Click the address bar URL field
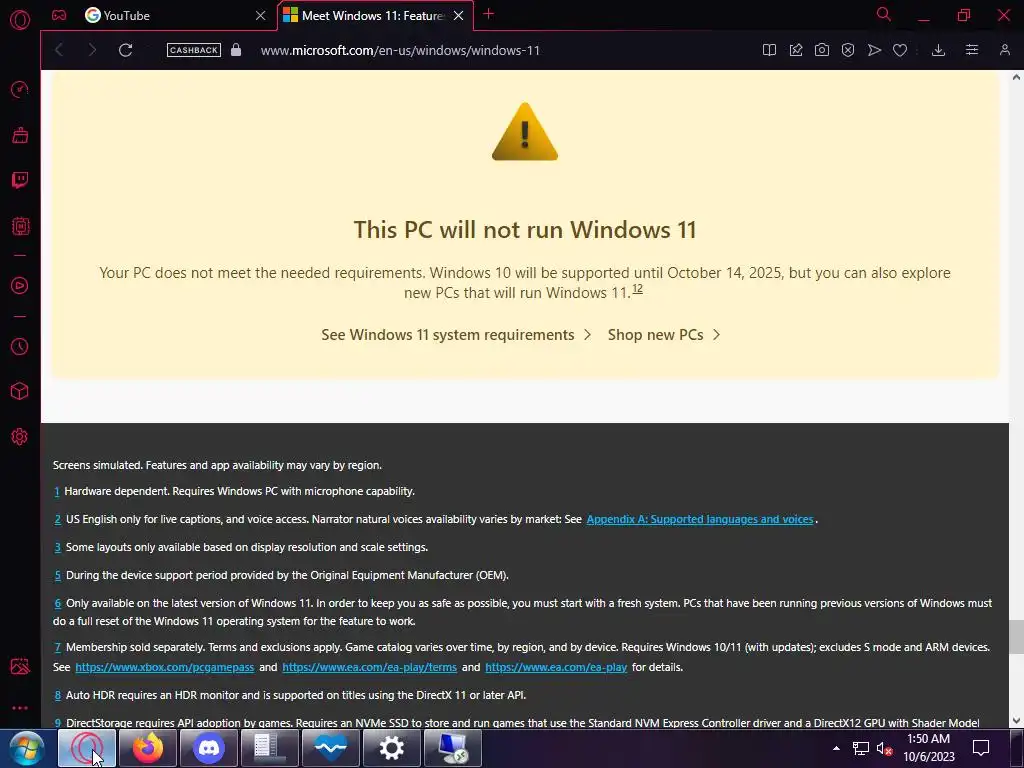Image resolution: width=1024 pixels, height=768 pixels. (x=400, y=50)
